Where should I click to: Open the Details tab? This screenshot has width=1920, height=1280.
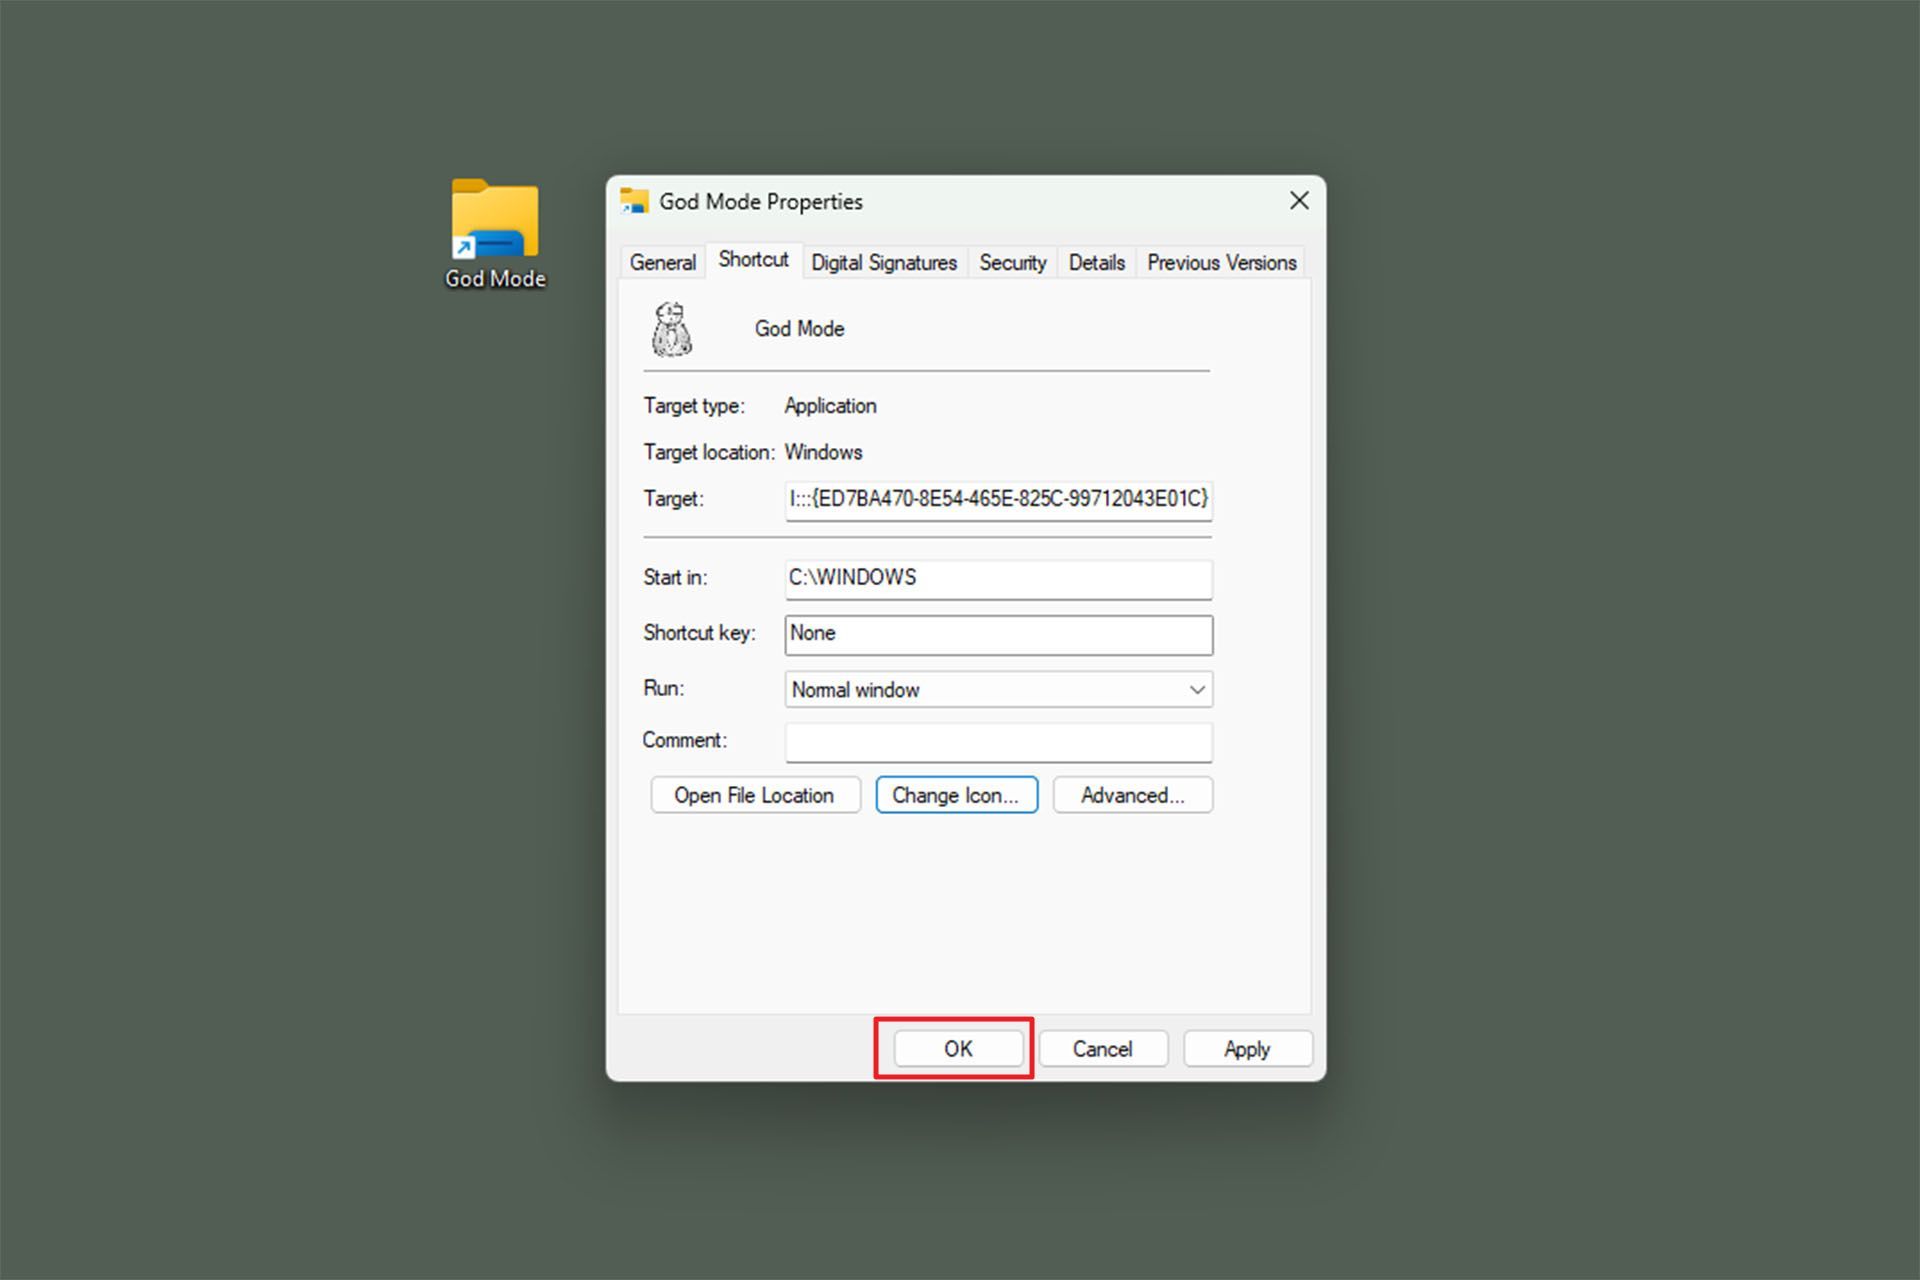[1096, 262]
